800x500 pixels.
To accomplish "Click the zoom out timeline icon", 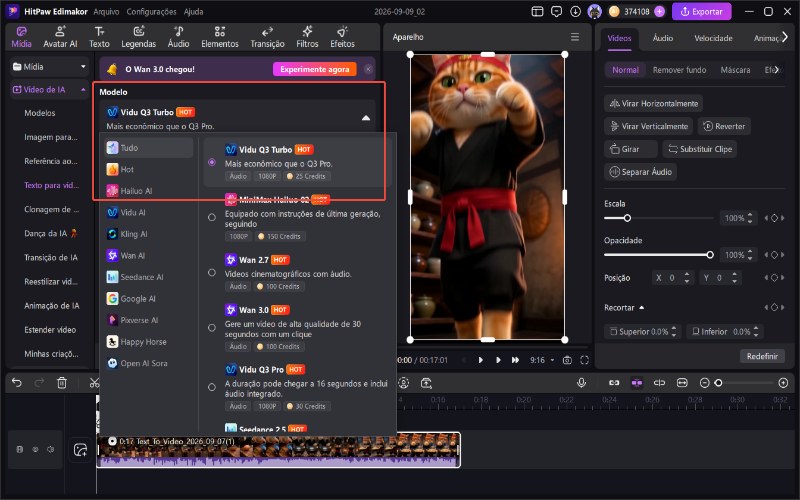I will tap(705, 383).
